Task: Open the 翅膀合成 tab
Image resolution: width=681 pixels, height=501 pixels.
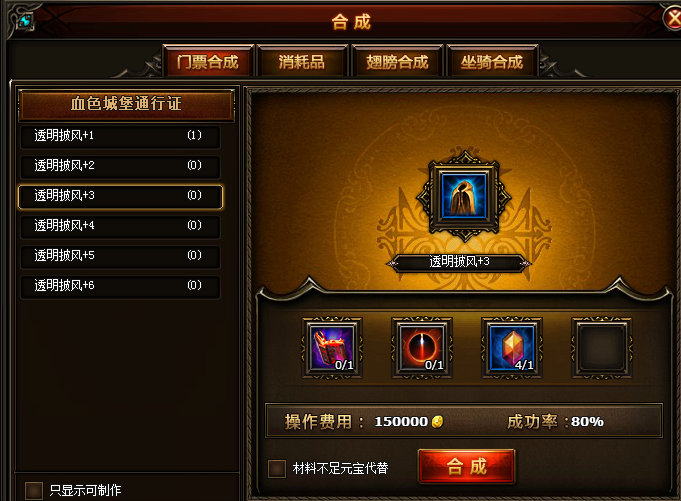Action: click(x=397, y=61)
